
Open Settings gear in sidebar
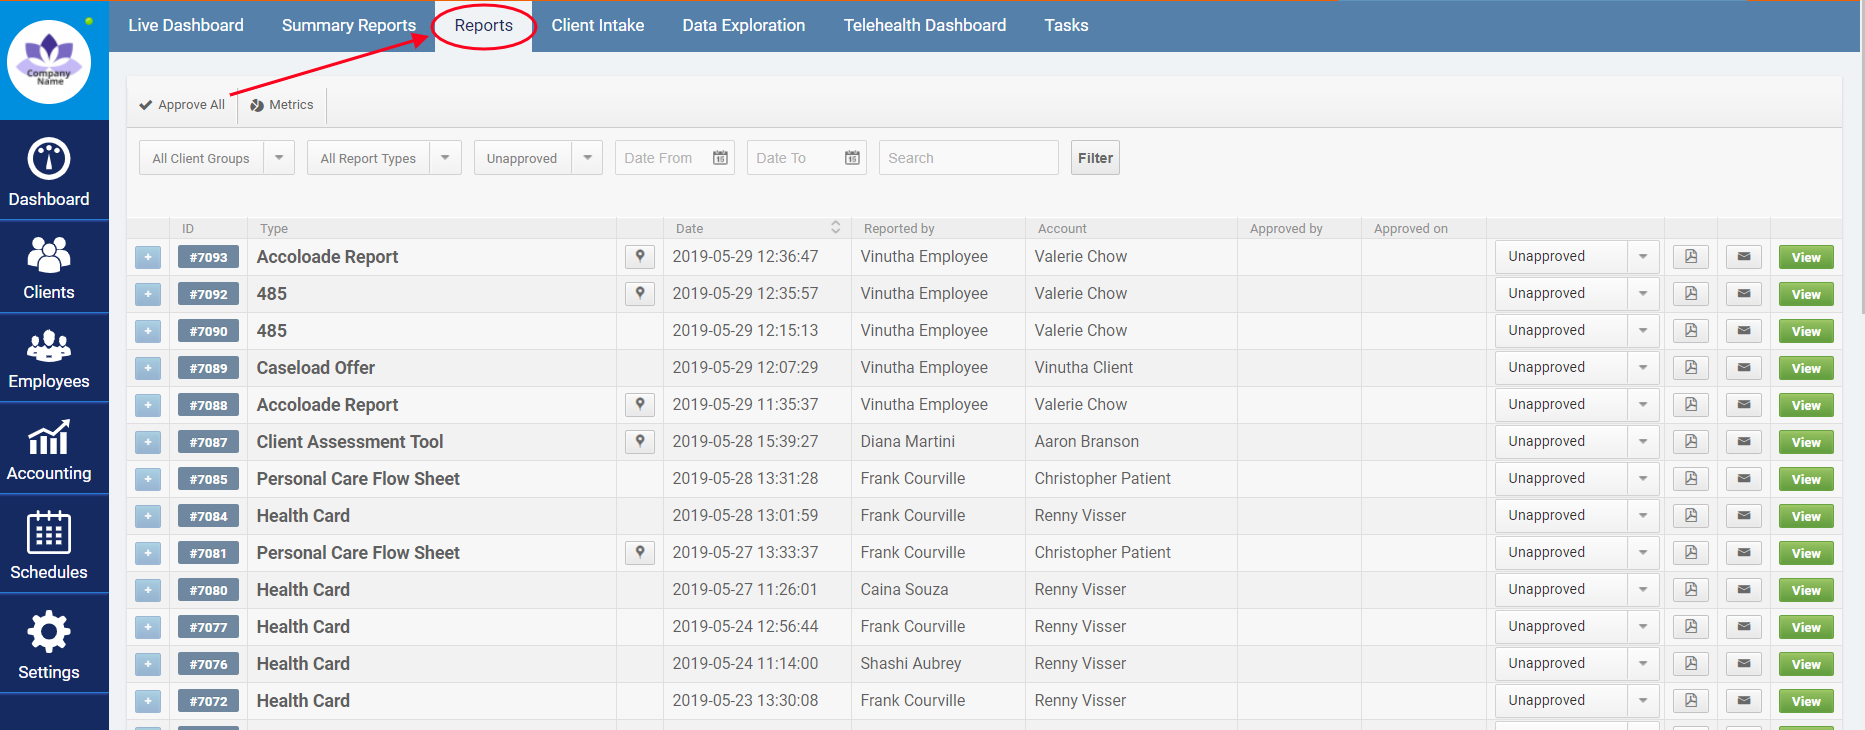(49, 645)
